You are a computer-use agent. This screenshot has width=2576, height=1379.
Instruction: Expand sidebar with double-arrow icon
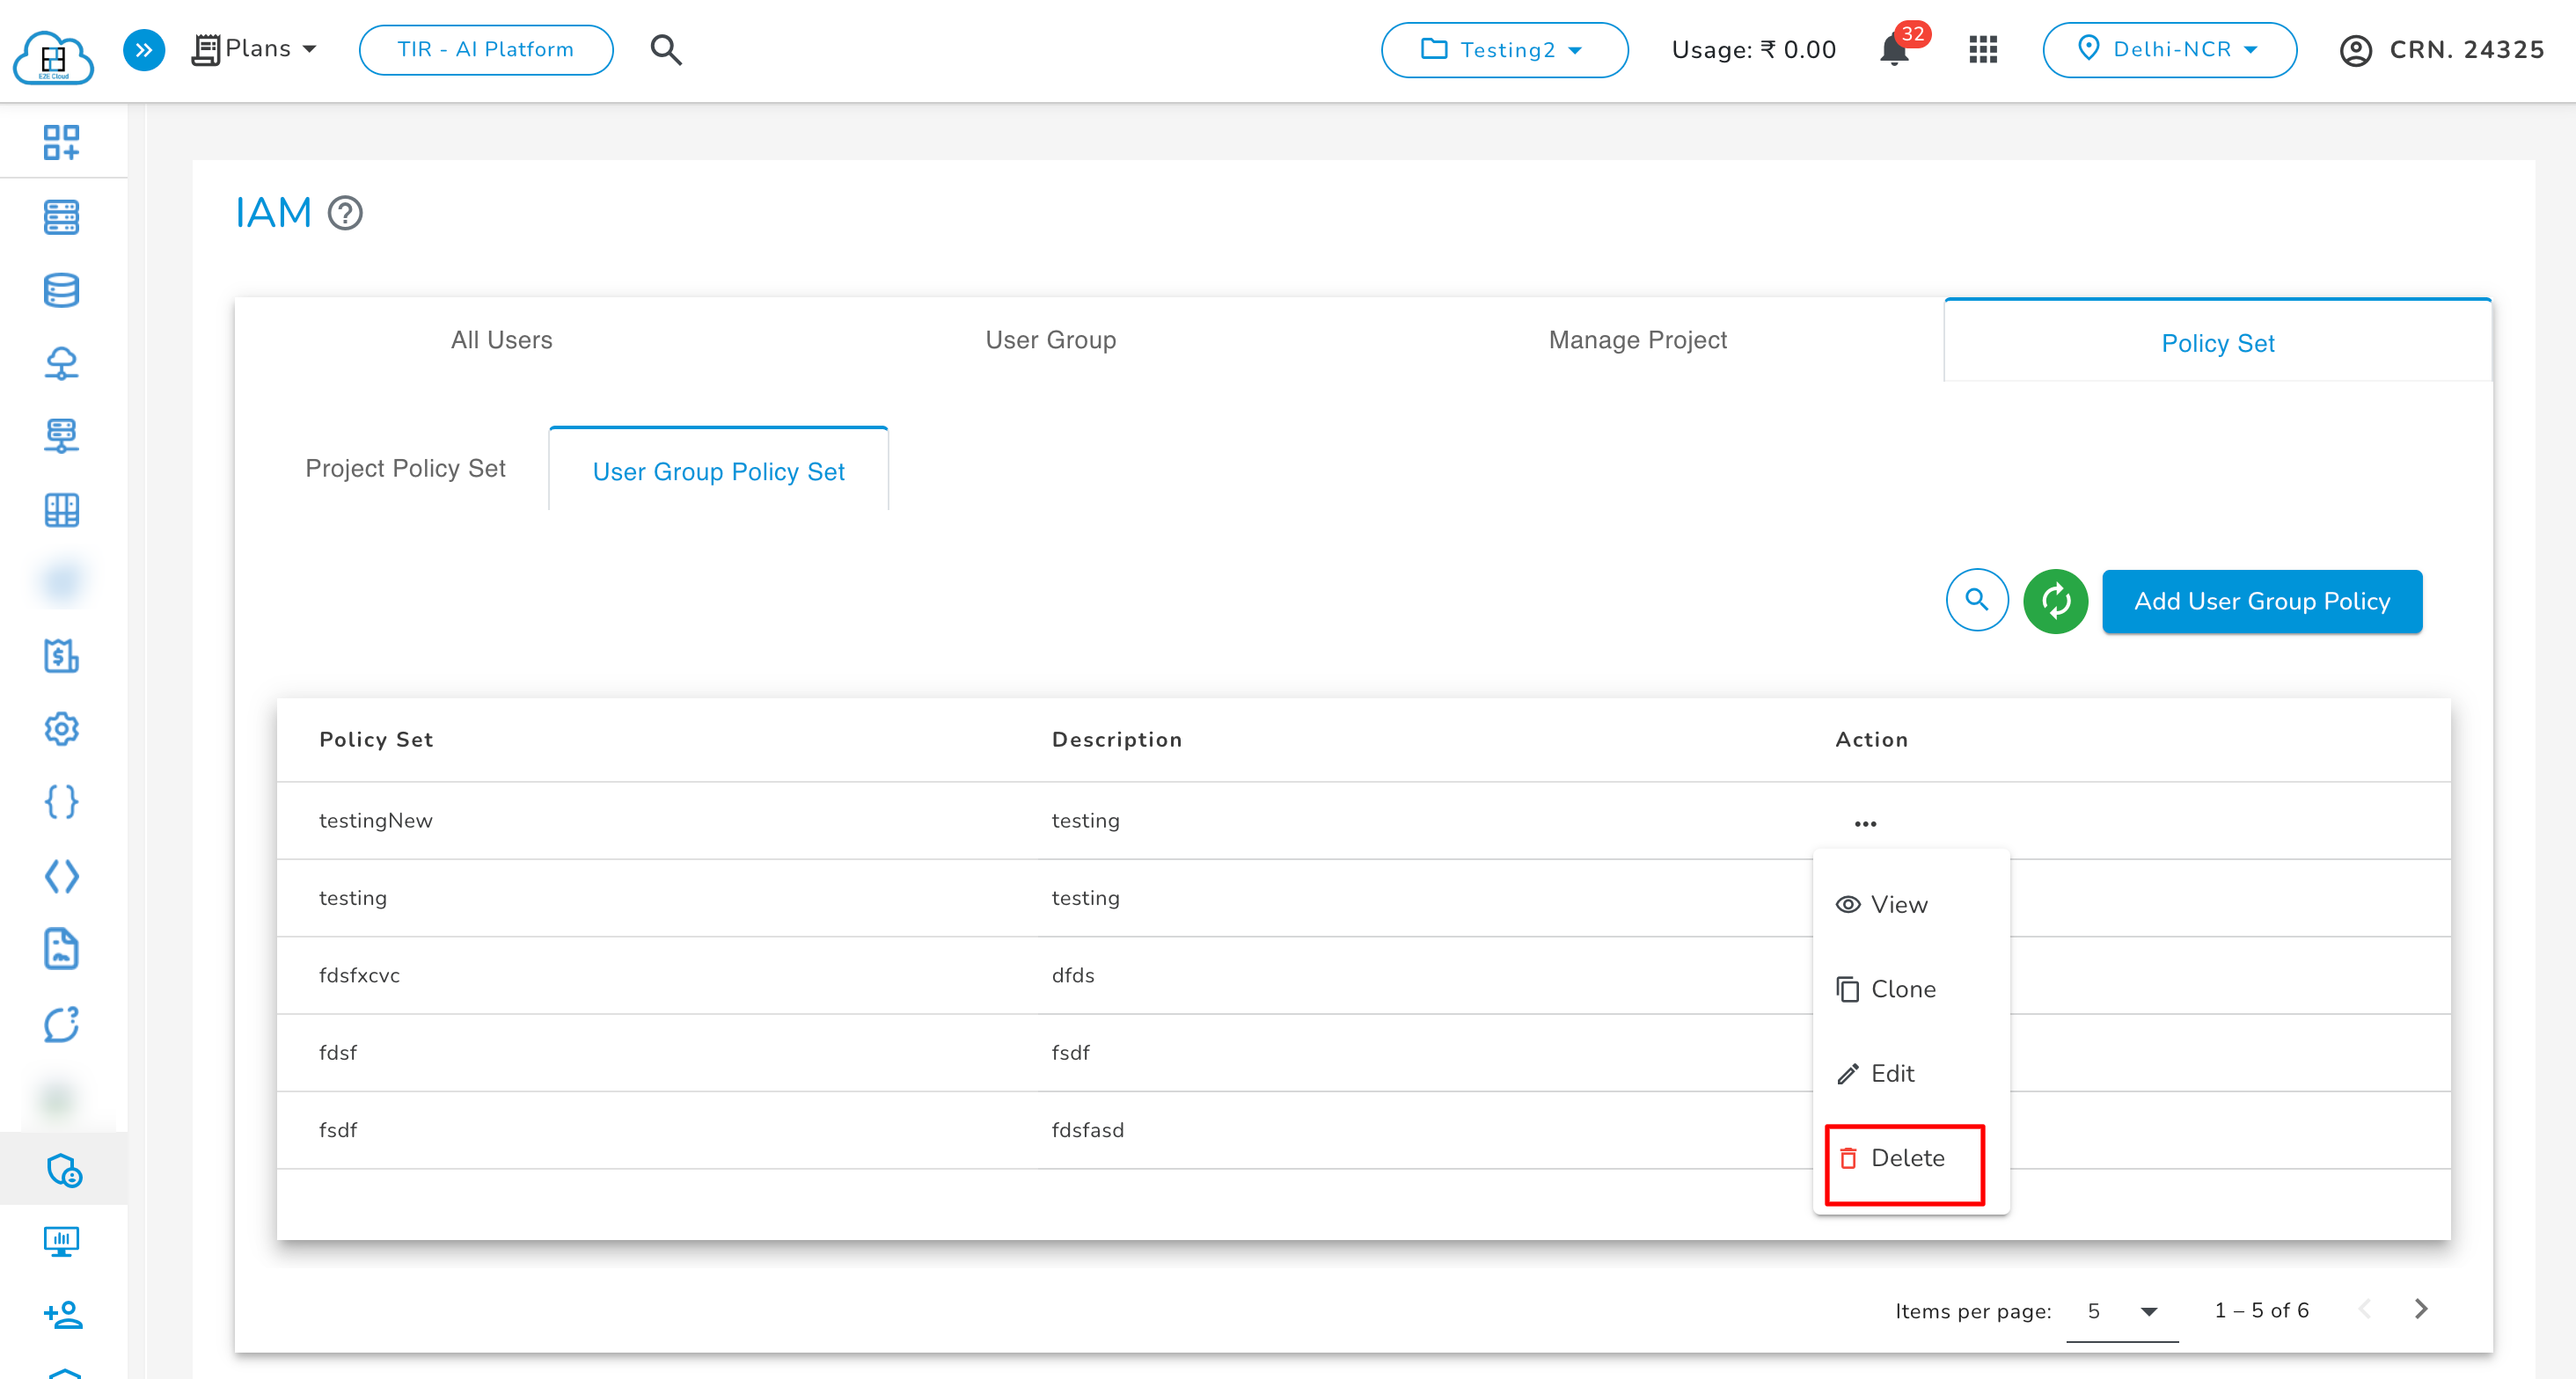(x=144, y=50)
